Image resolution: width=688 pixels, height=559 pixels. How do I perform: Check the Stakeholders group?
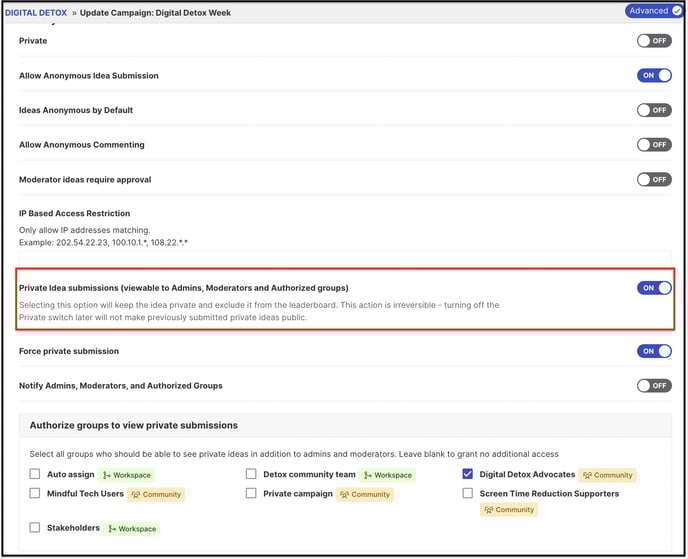(35, 527)
